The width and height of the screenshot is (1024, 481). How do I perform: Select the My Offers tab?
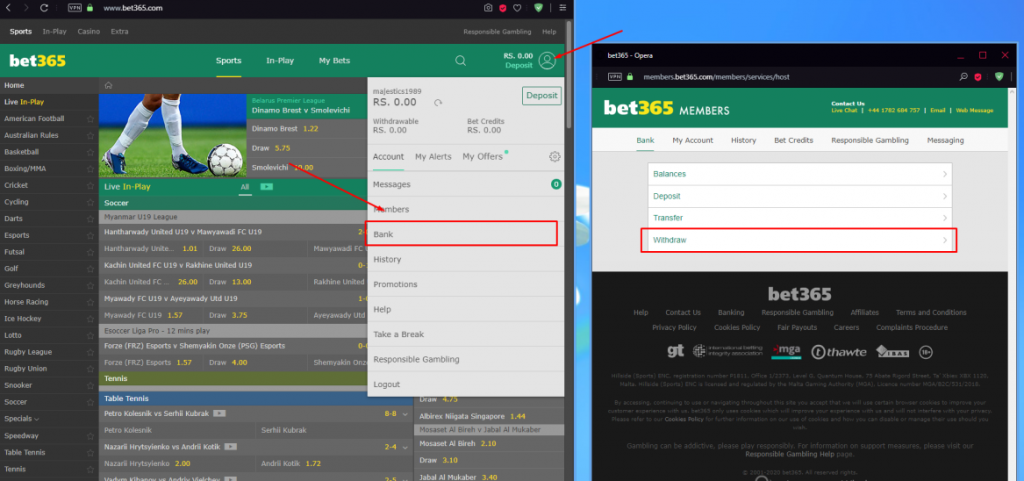coord(483,157)
